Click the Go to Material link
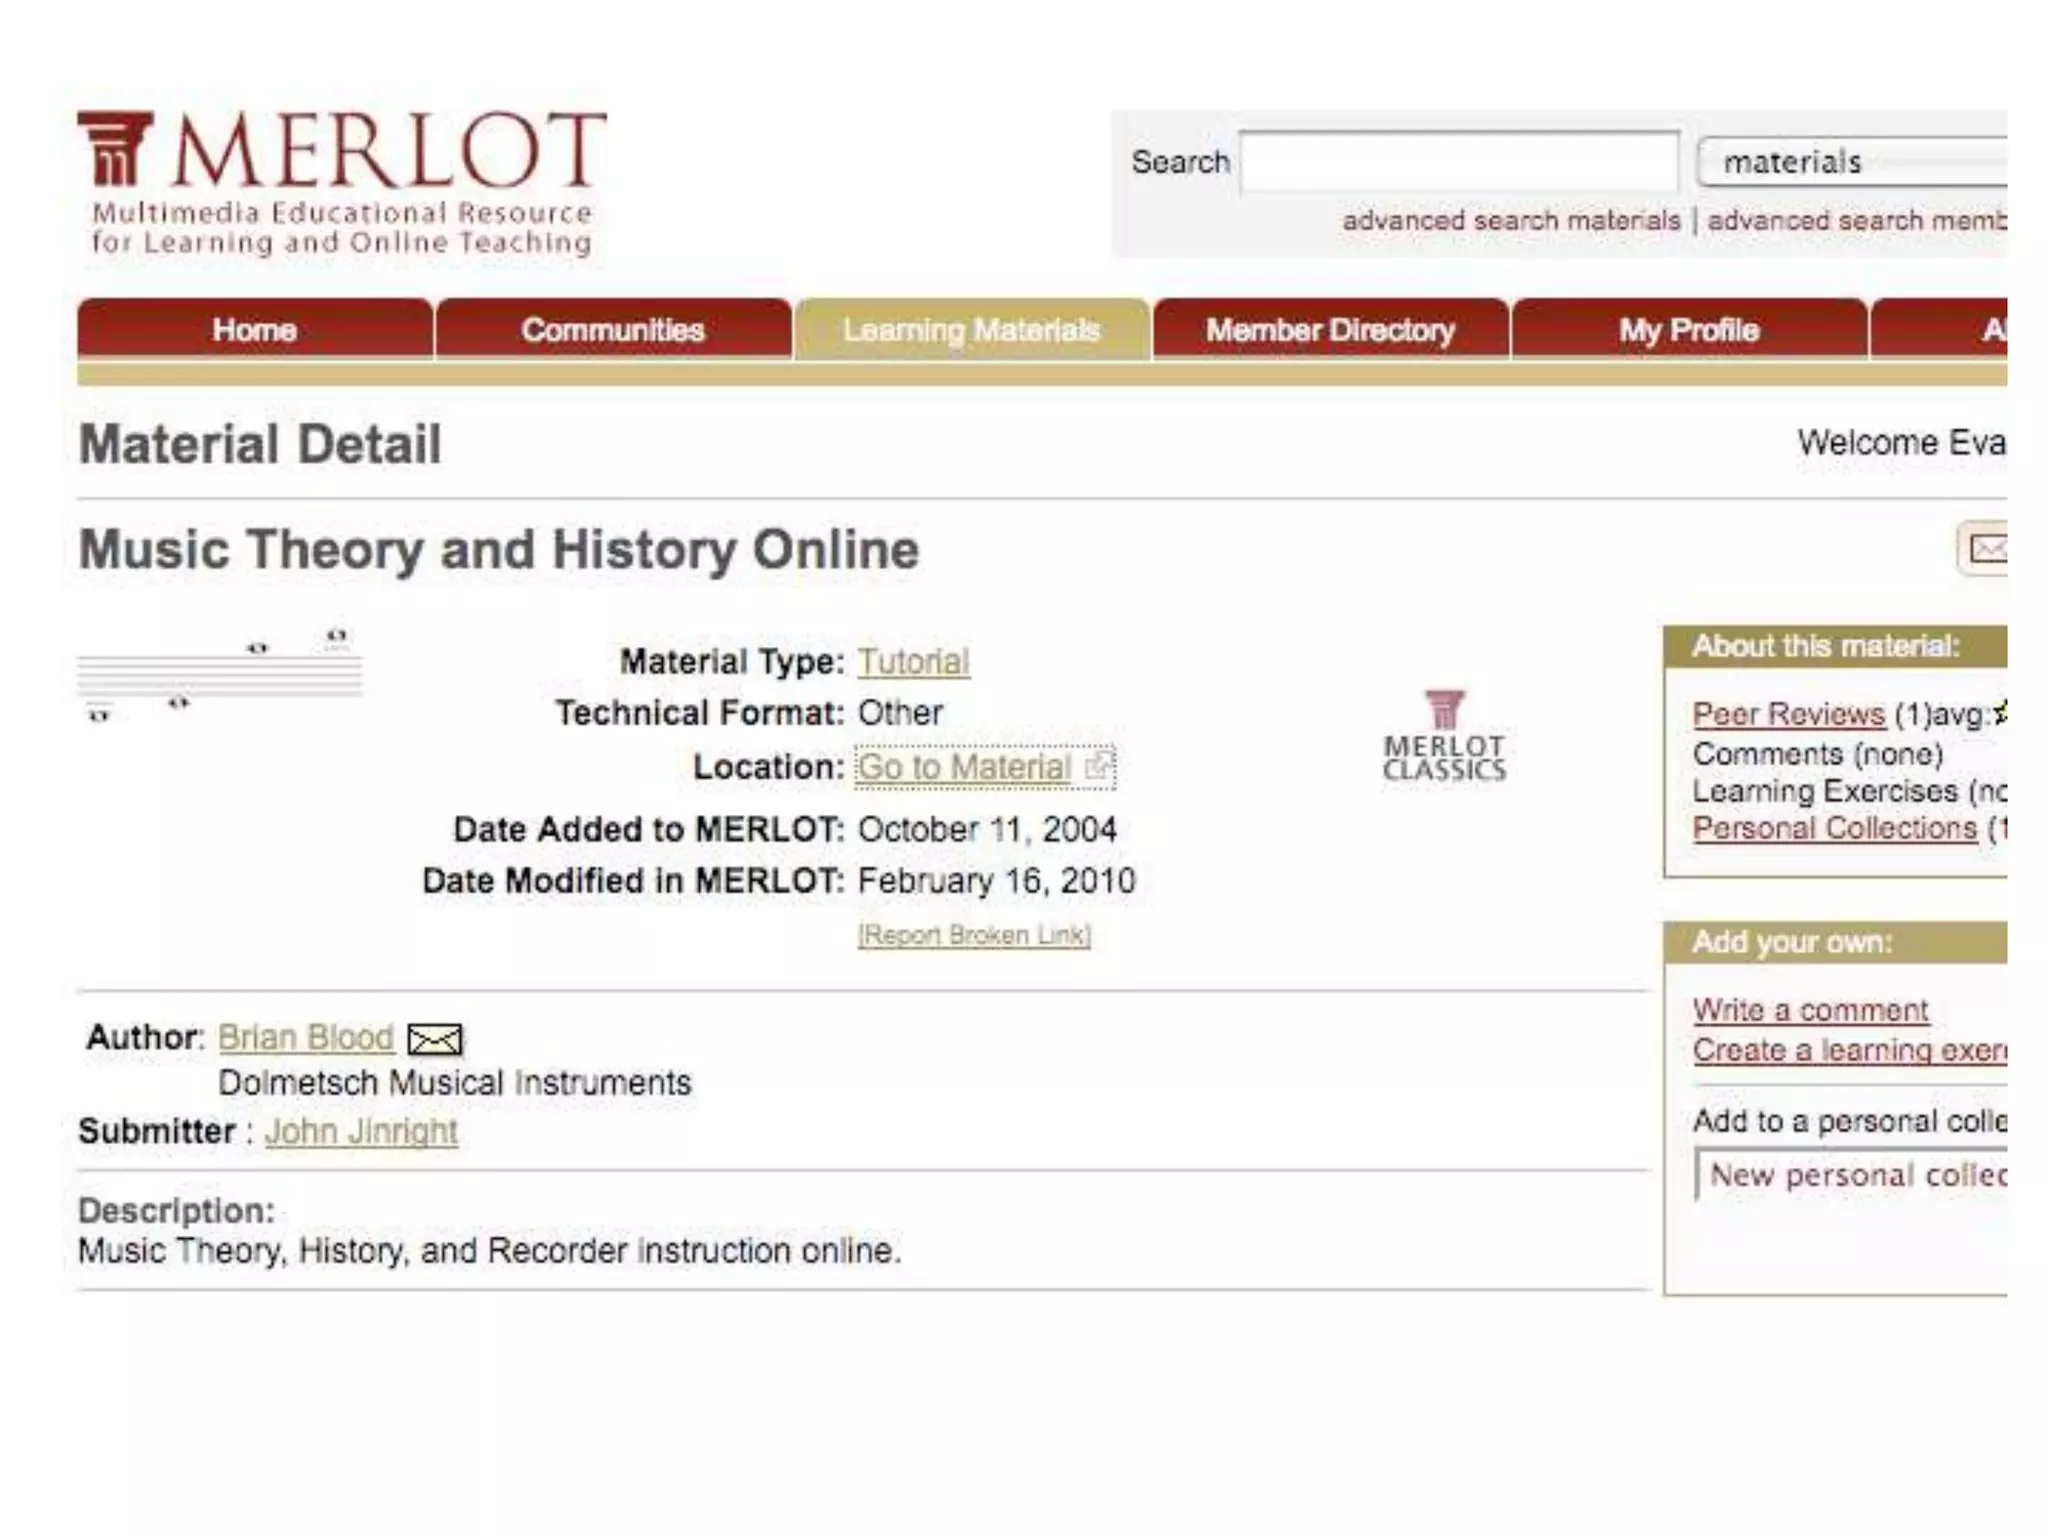2048x1536 pixels. click(x=964, y=767)
